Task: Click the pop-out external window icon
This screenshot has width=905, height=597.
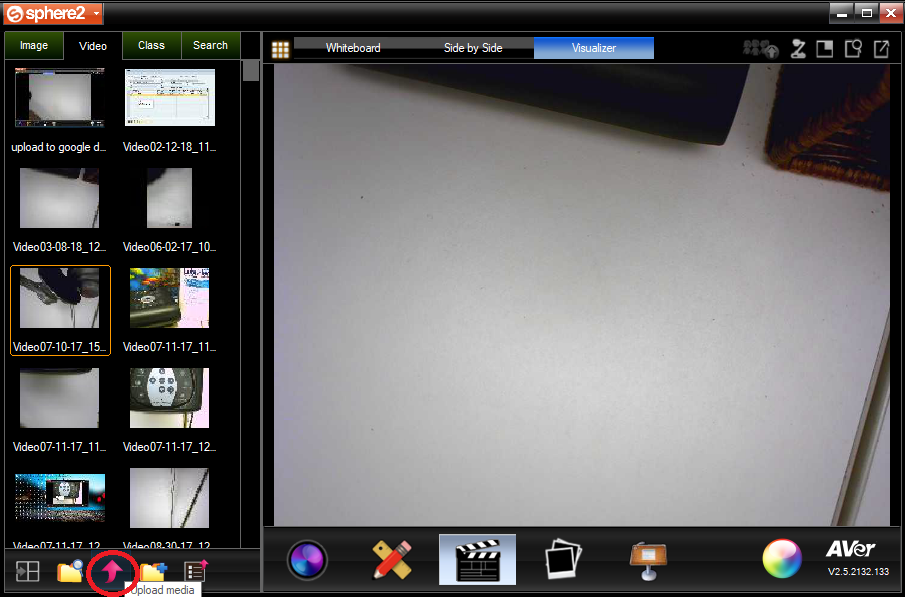Action: (x=881, y=49)
